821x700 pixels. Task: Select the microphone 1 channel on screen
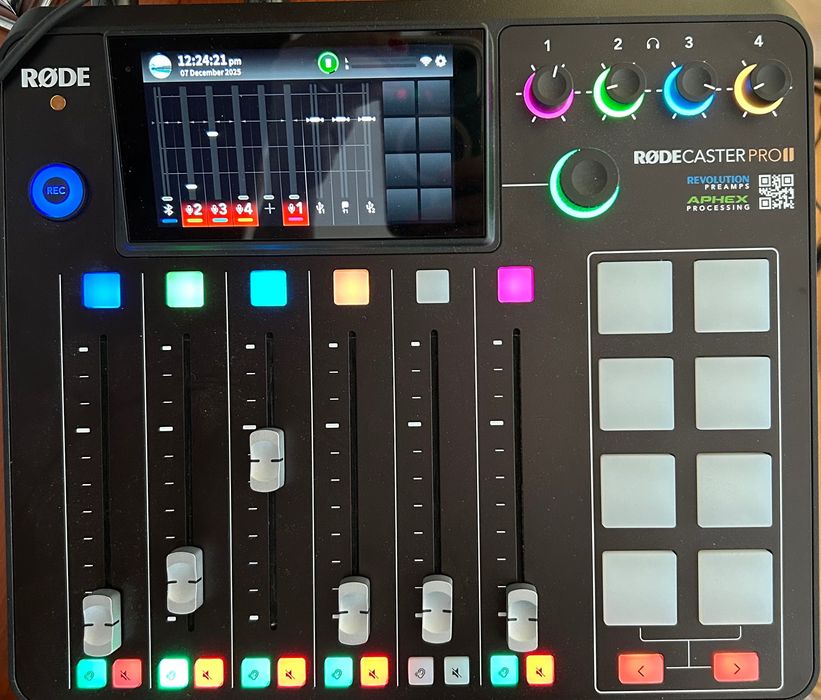(295, 212)
